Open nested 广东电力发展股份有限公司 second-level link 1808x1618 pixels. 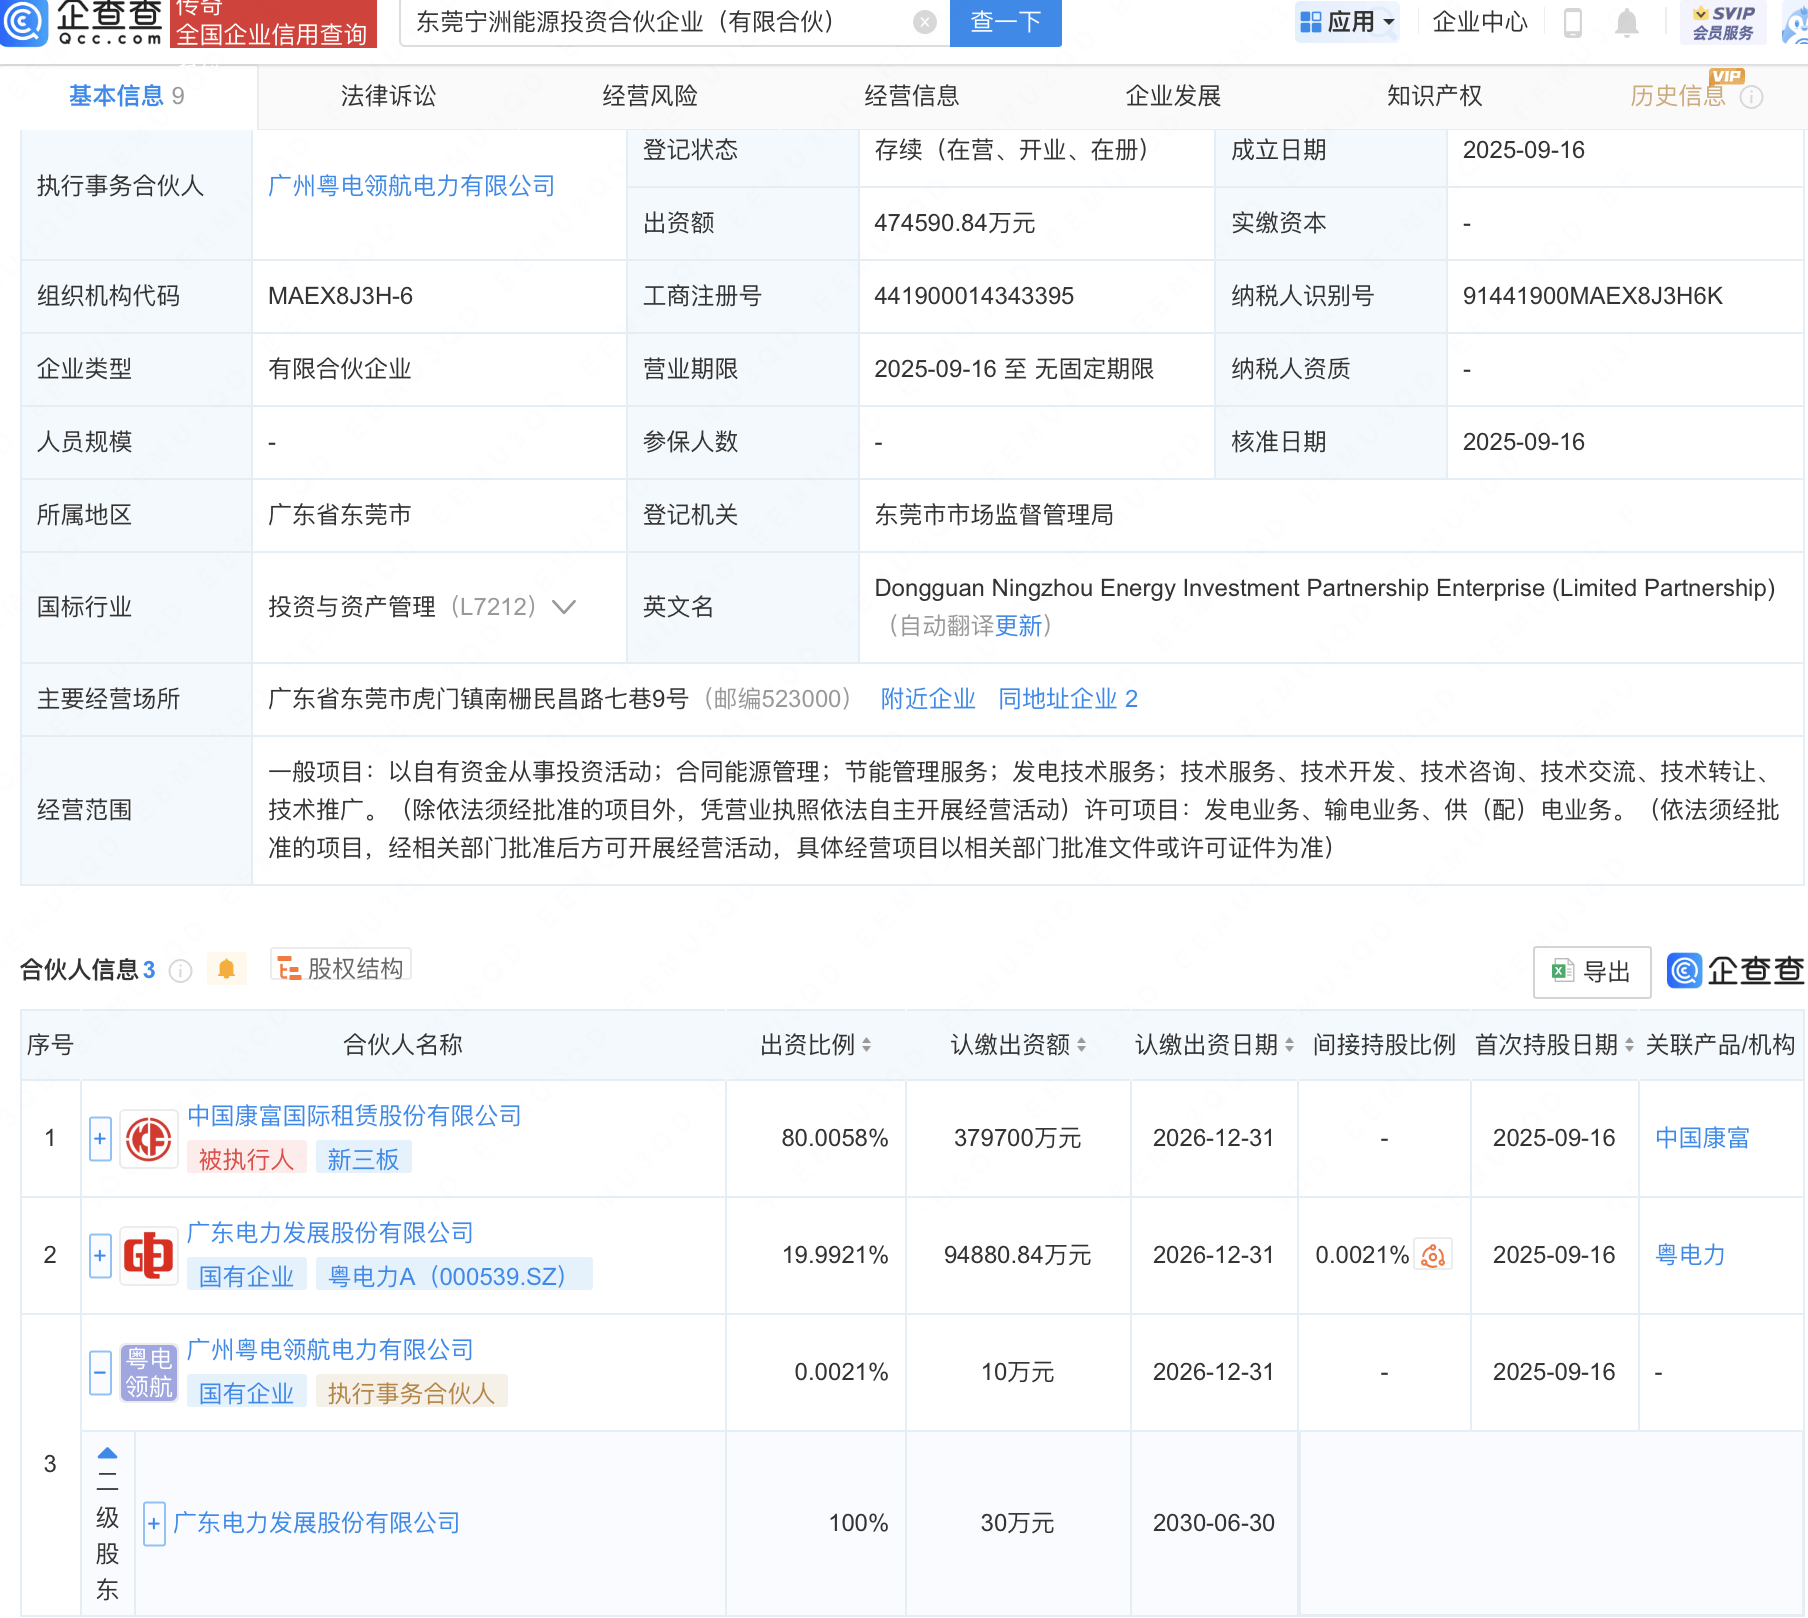pos(316,1523)
